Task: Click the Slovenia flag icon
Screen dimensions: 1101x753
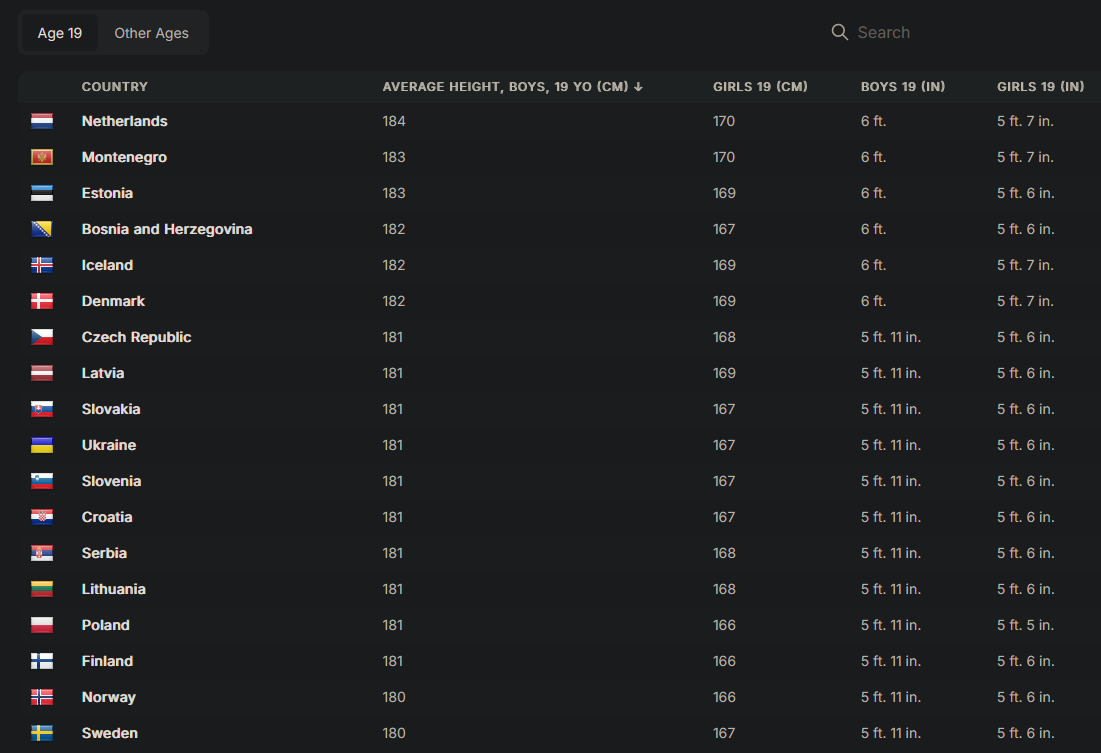Action: [42, 481]
